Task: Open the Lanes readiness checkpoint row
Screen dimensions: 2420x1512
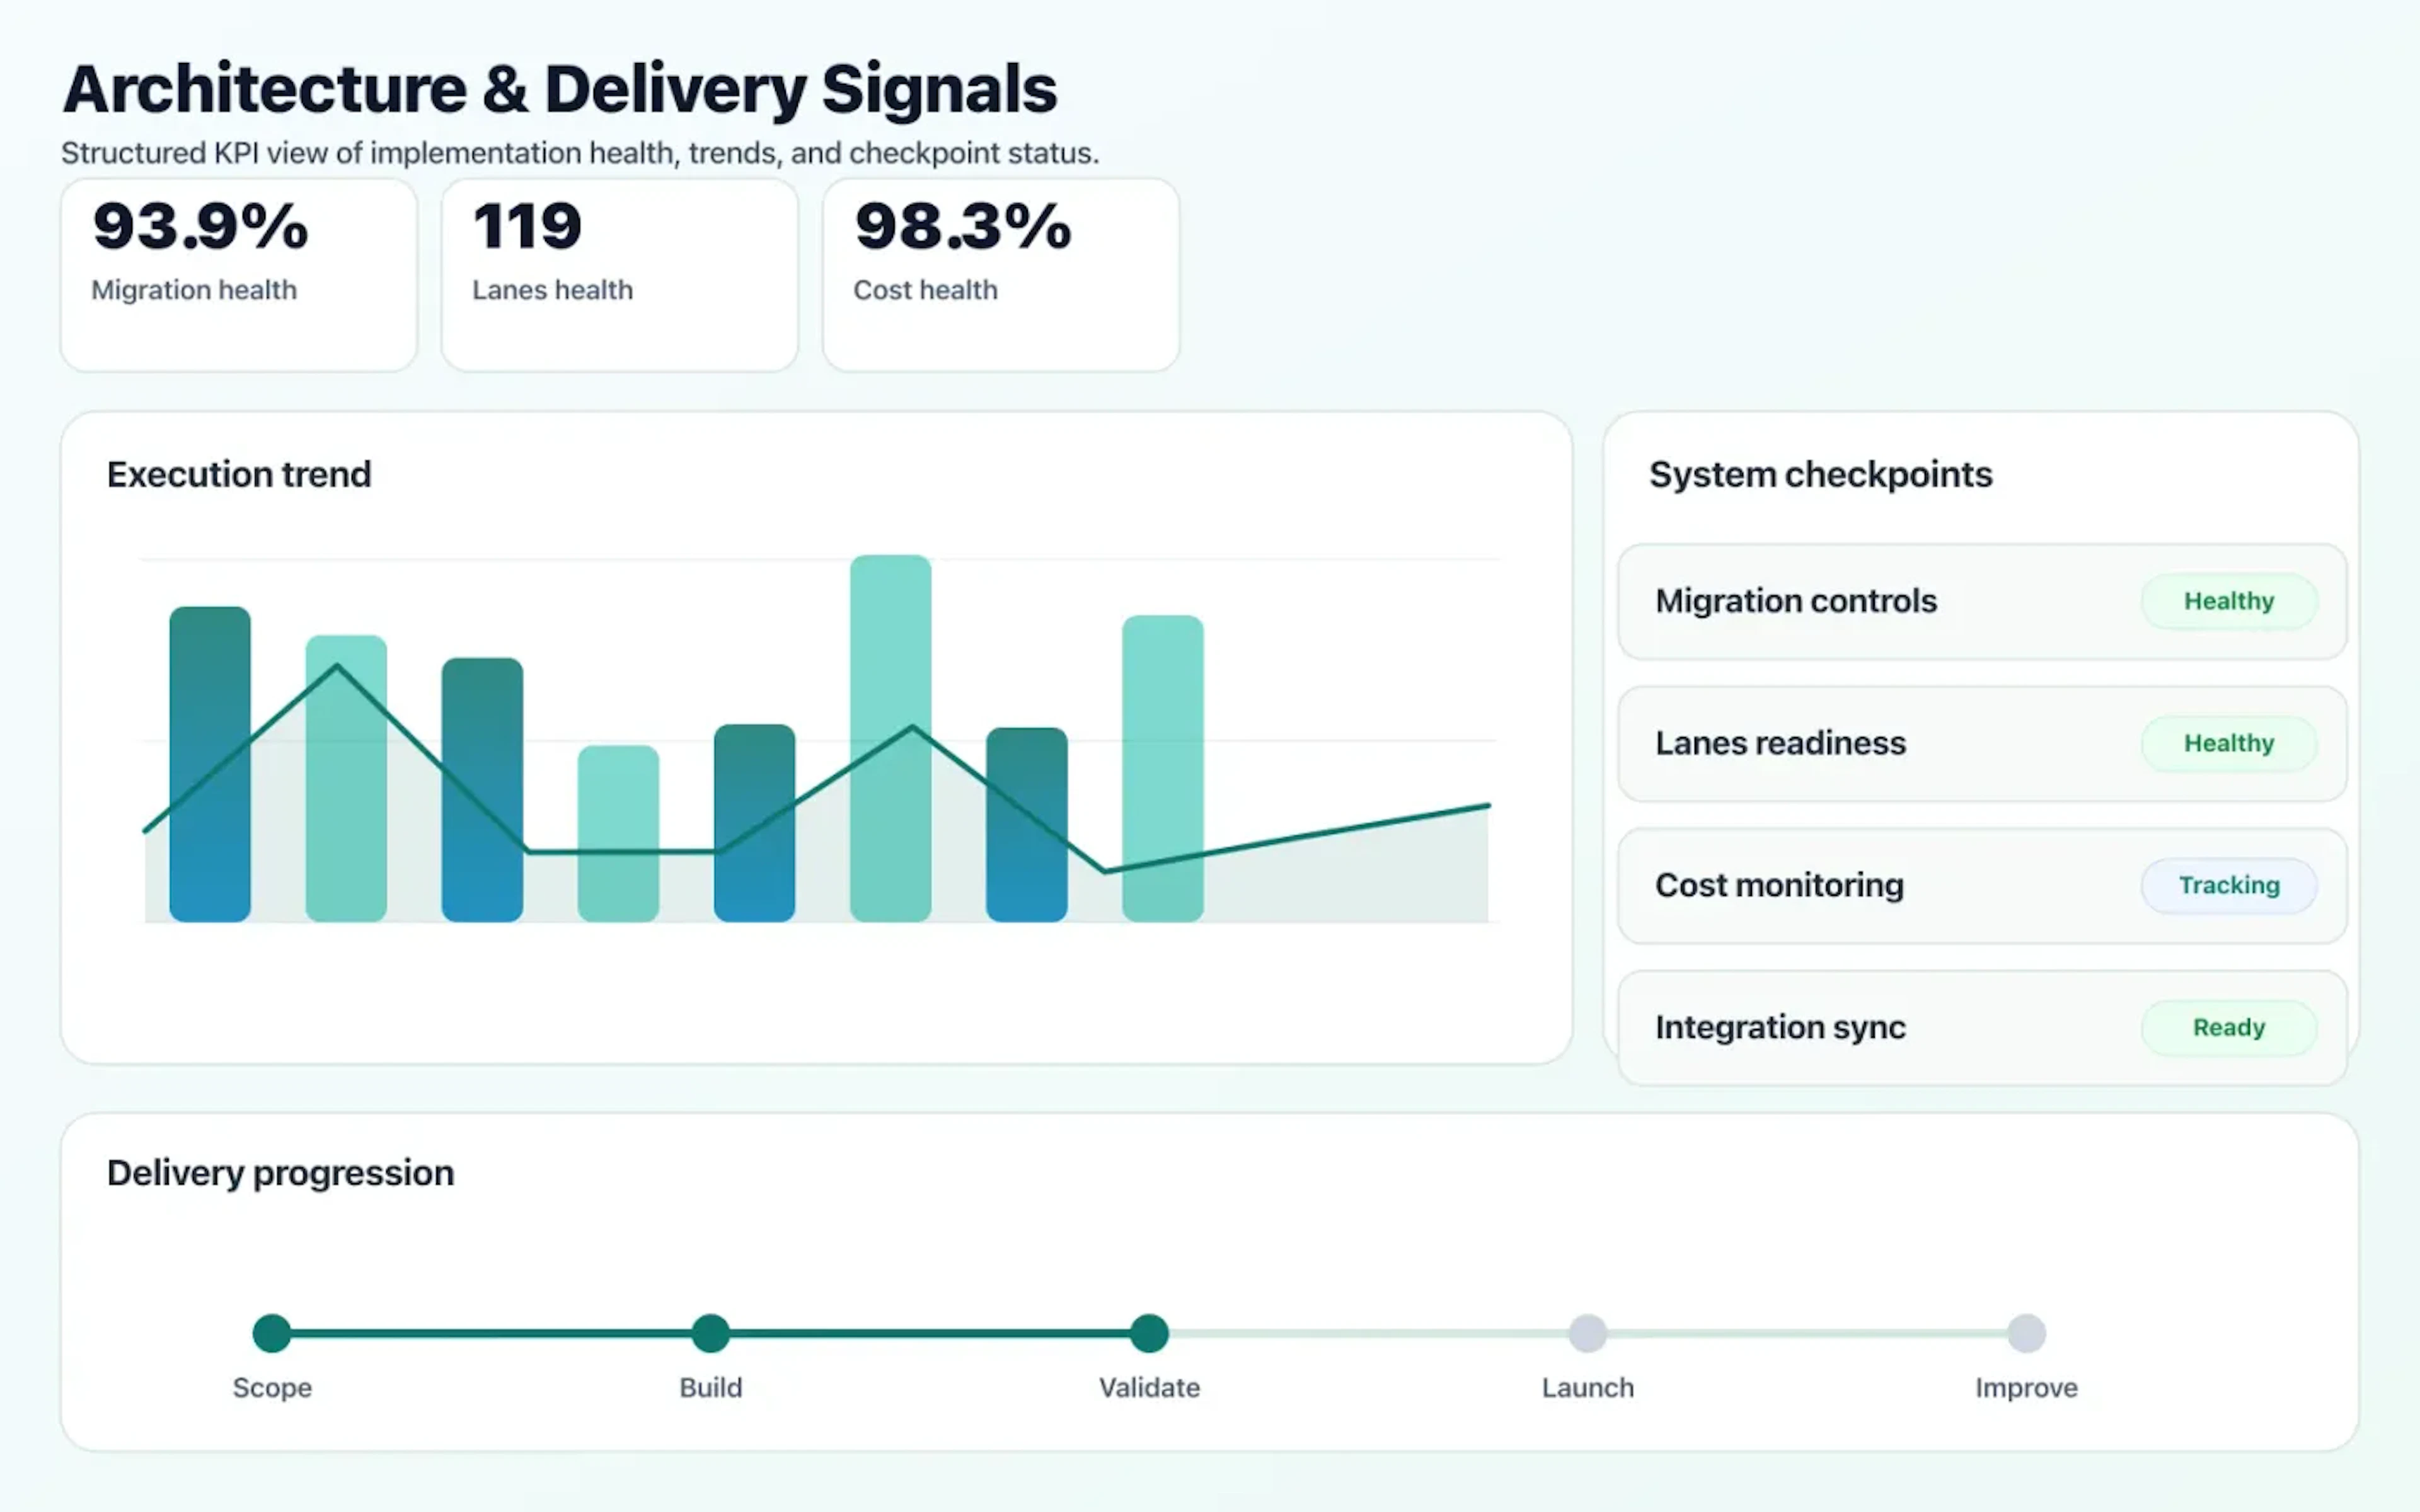Action: 1900,743
